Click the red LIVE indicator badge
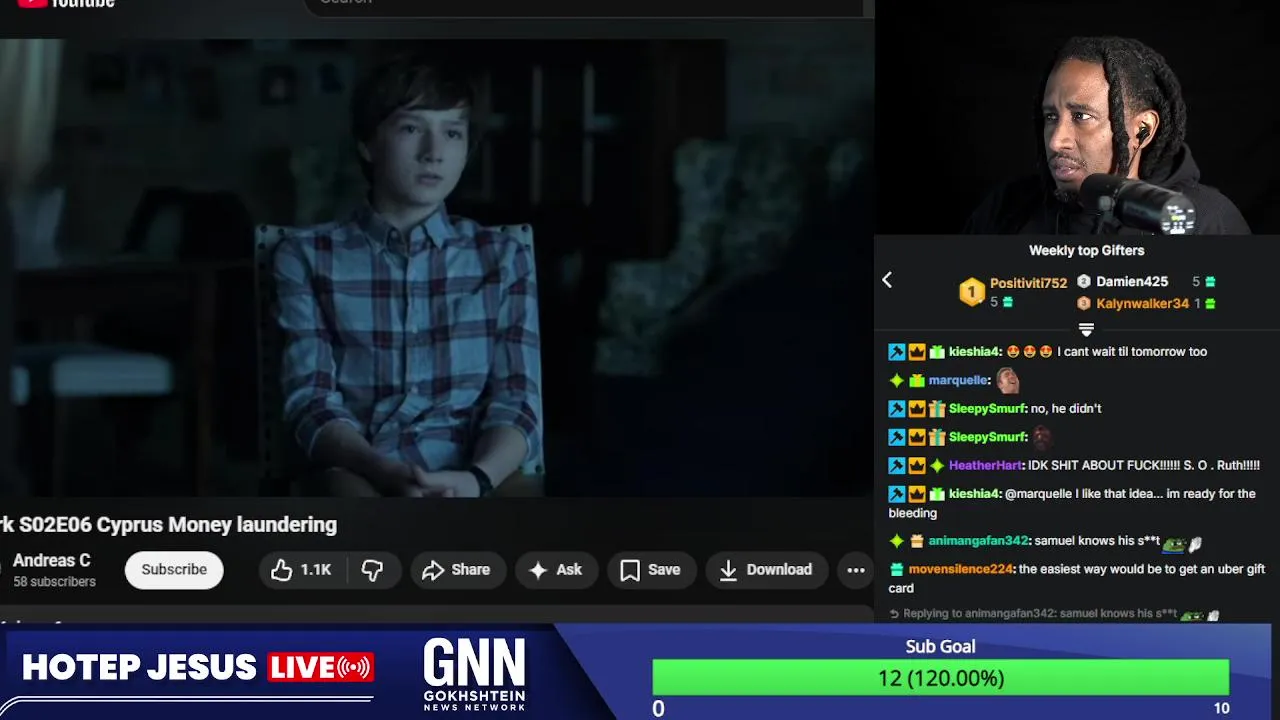This screenshot has width=1280, height=720. coord(320,668)
